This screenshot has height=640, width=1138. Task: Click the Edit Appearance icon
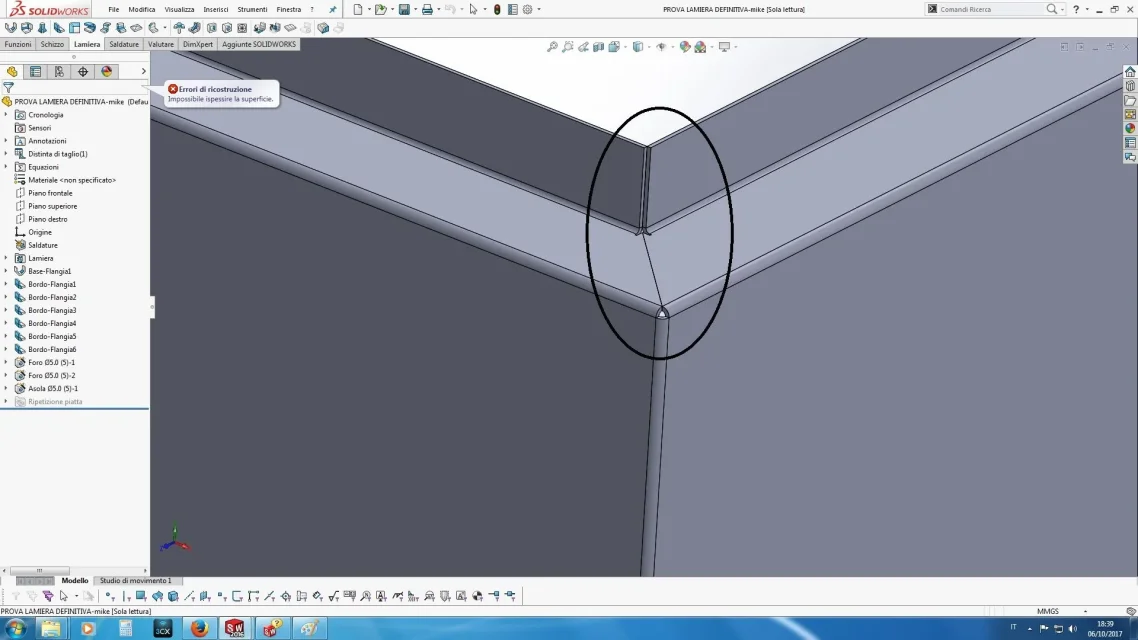[684, 46]
